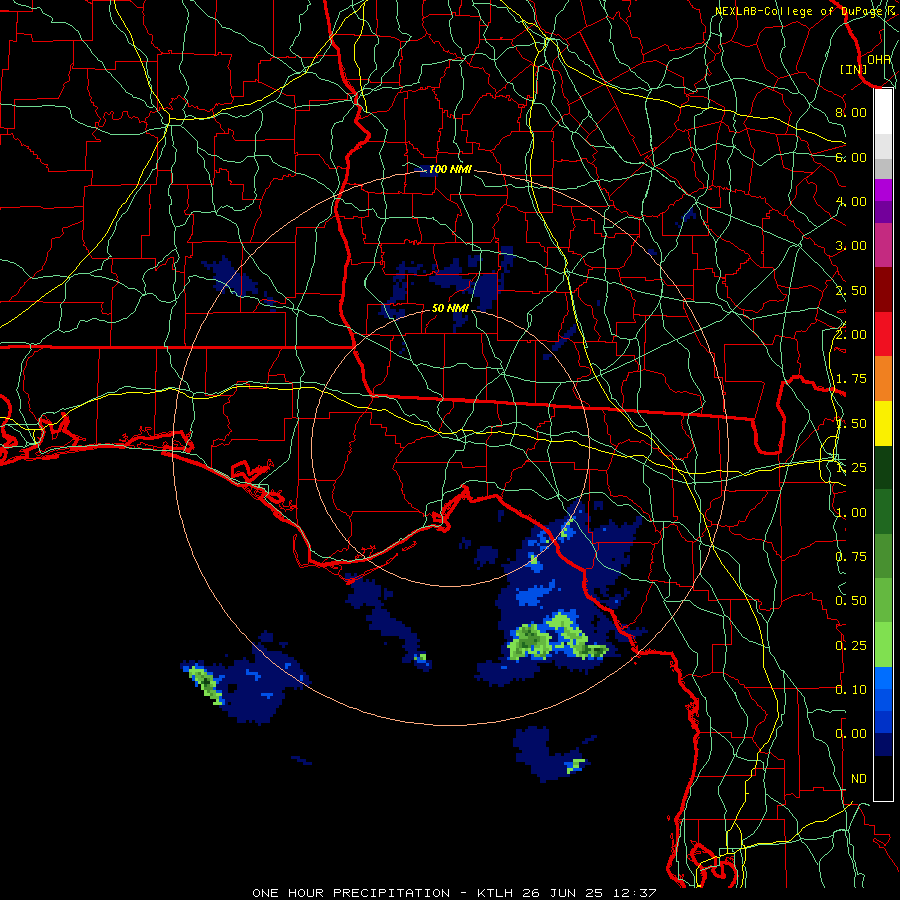Click the "0.00" legend value
This screenshot has height=900, width=900.
(x=851, y=734)
